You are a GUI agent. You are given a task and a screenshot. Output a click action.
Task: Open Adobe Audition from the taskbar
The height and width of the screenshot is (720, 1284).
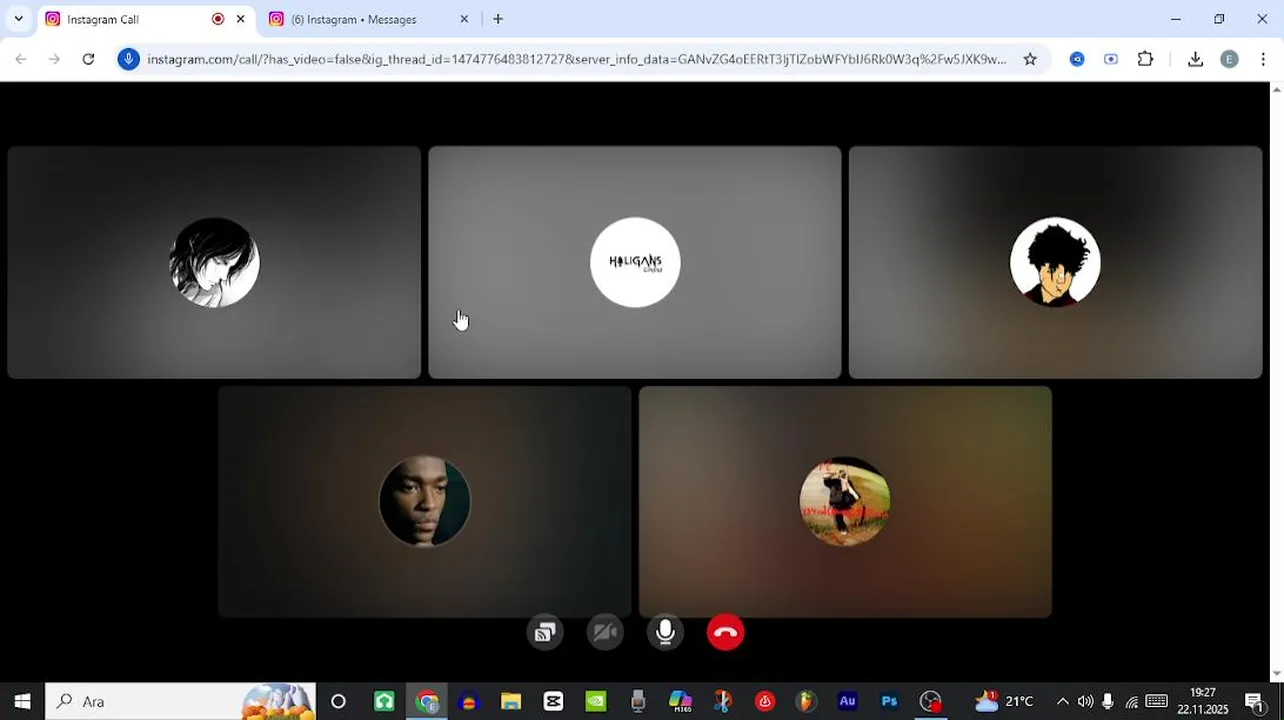[x=847, y=701]
